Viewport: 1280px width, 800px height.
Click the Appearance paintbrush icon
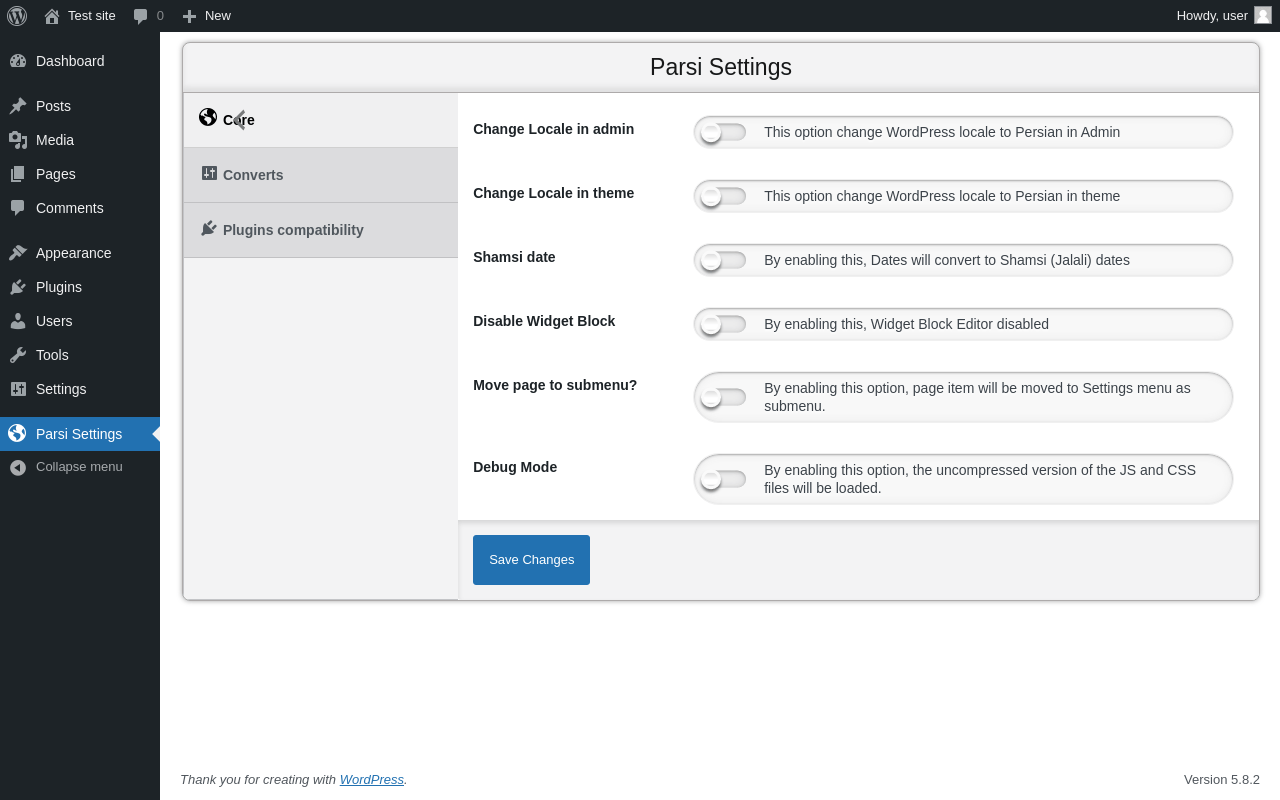18,253
